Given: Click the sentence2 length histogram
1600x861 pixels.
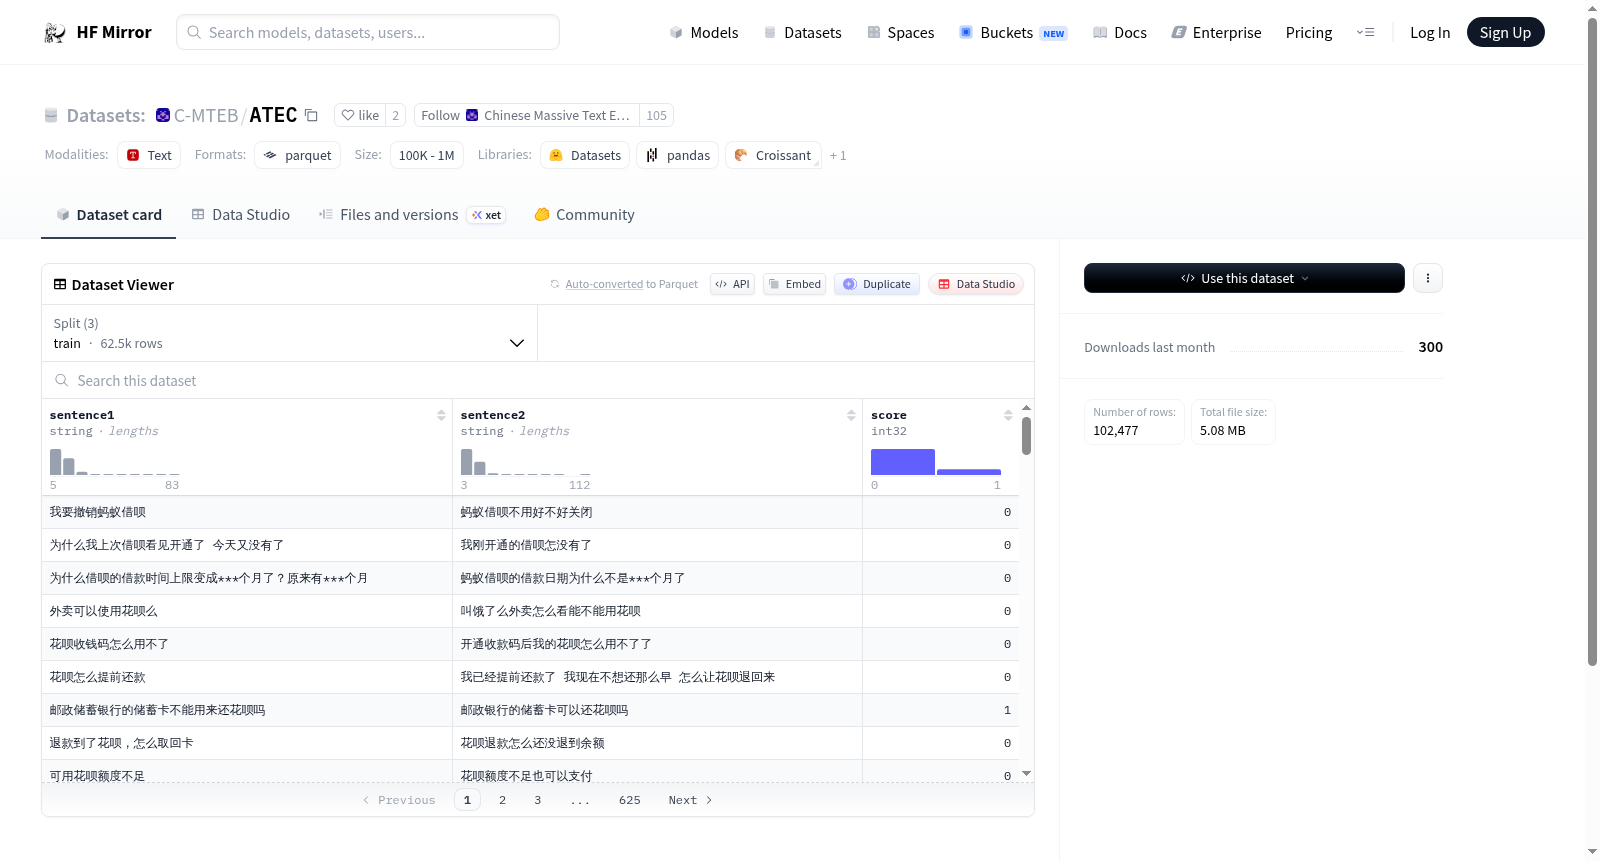Looking at the screenshot, I should [526, 461].
